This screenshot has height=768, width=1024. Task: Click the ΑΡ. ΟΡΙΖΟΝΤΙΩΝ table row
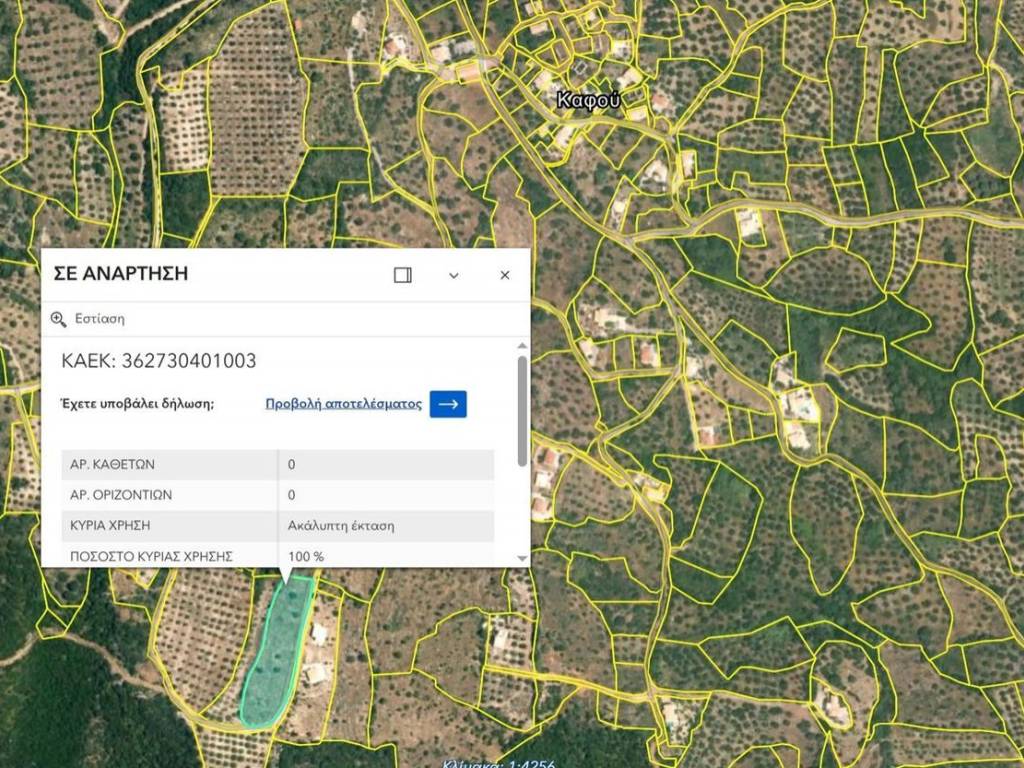[x=277, y=495]
